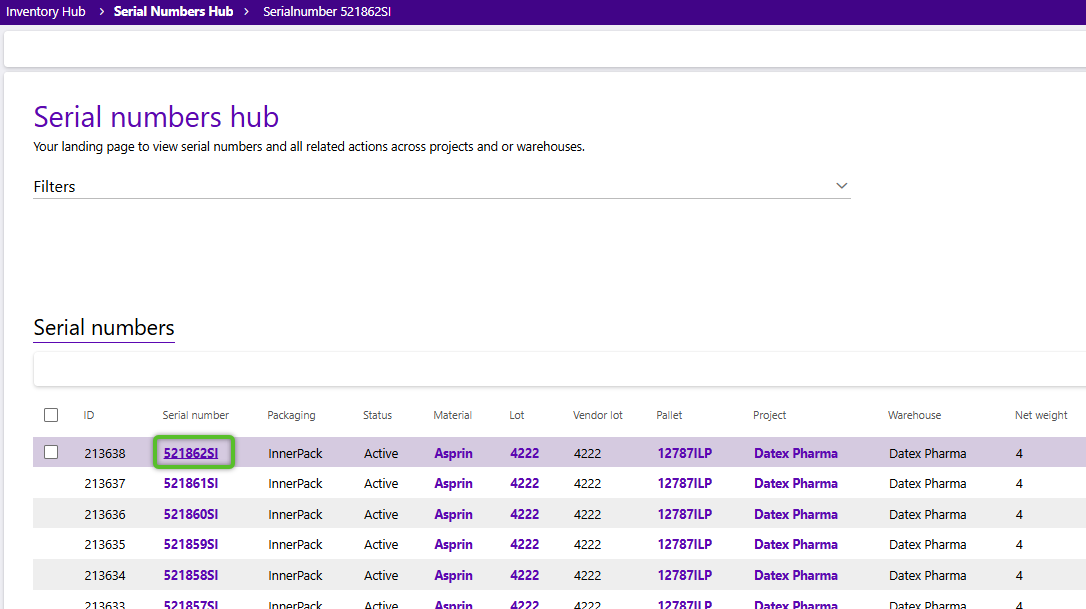Expand the Filters section chevron
This screenshot has height=609, width=1086.
[x=841, y=186]
